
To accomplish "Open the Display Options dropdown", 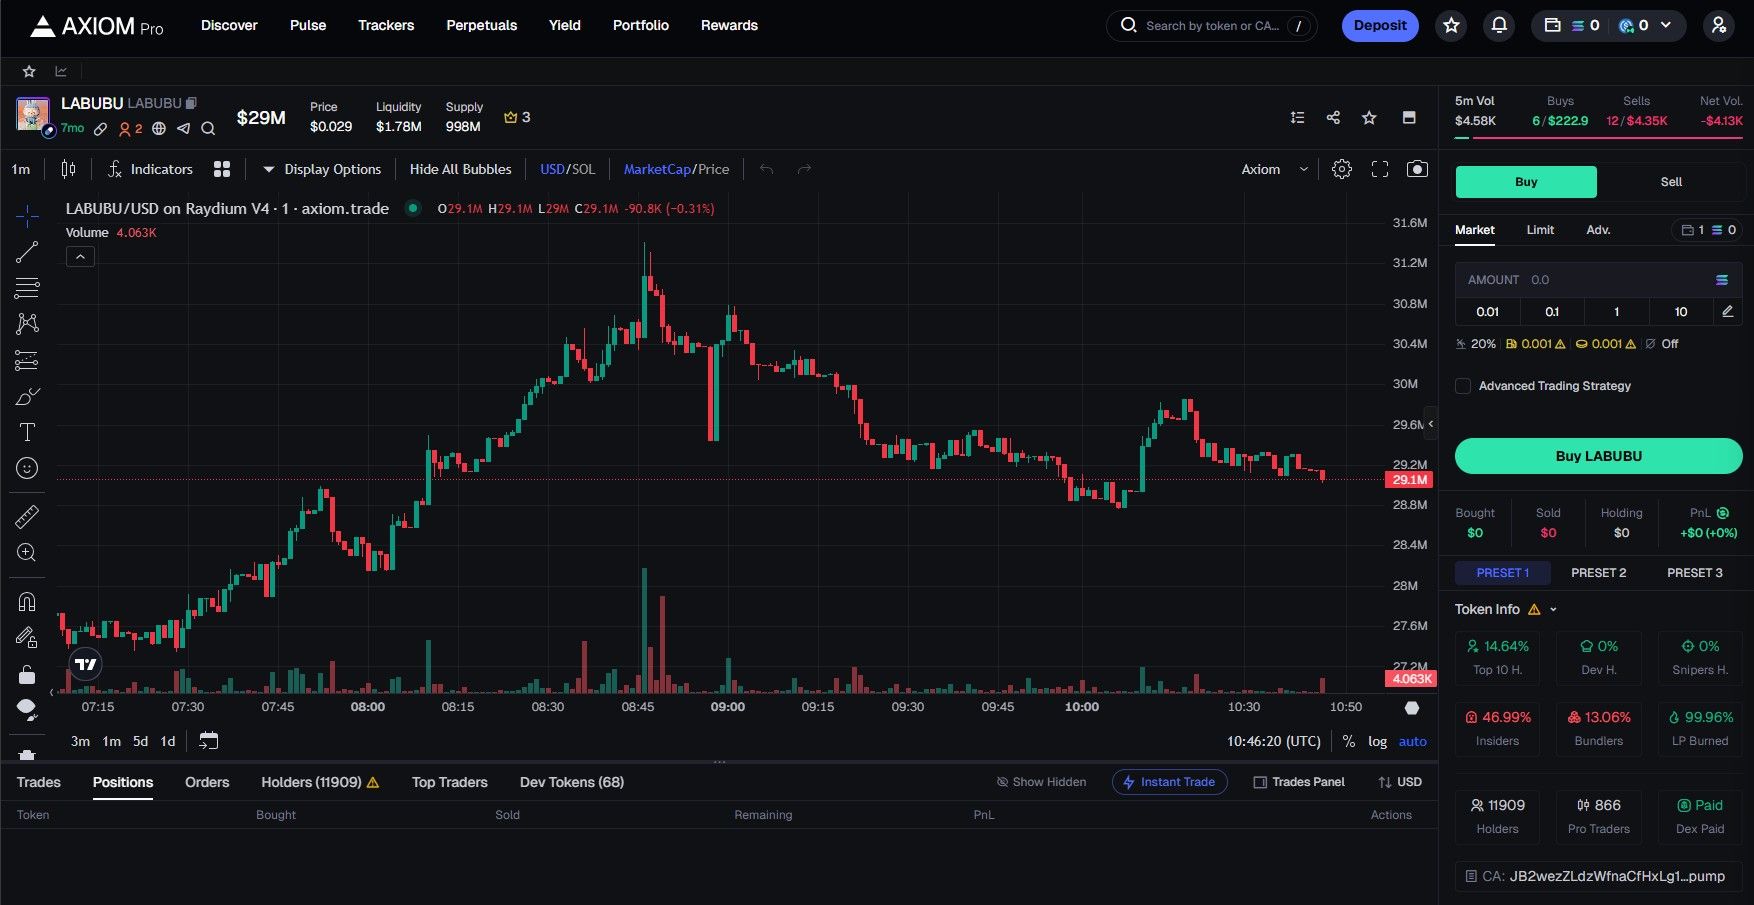I will coord(321,169).
